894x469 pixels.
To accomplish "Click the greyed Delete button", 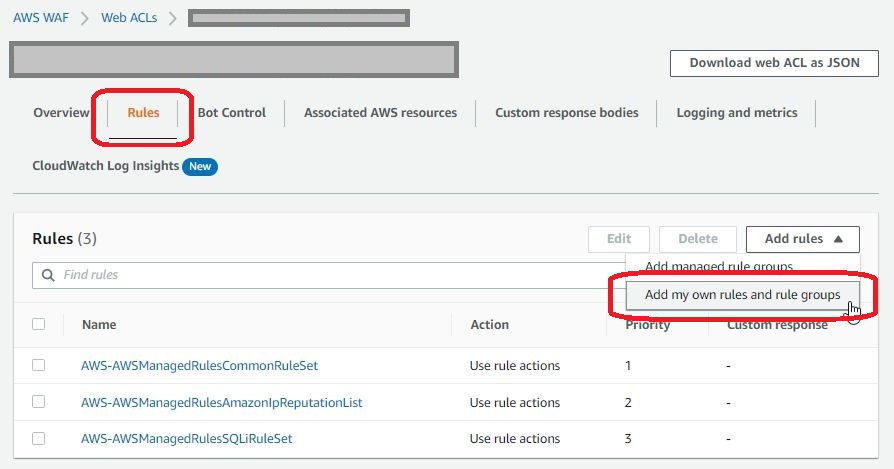I will 698,239.
